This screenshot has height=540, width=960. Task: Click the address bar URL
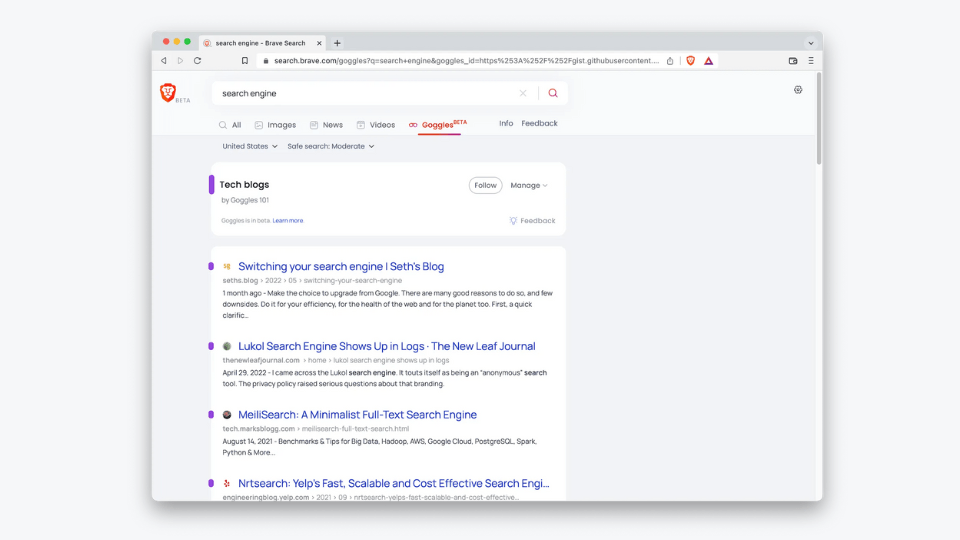click(467, 61)
